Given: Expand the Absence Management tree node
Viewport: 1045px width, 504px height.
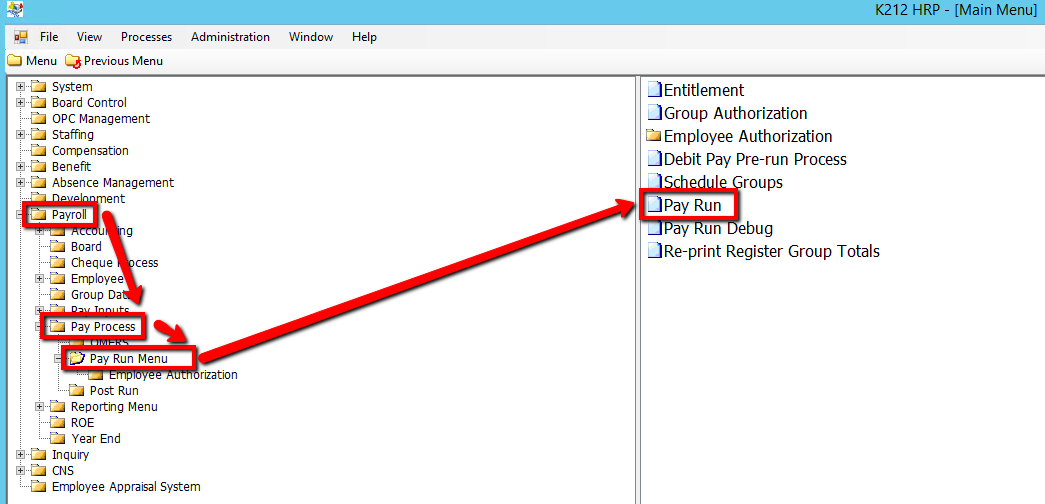Looking at the screenshot, I should pos(21,183).
